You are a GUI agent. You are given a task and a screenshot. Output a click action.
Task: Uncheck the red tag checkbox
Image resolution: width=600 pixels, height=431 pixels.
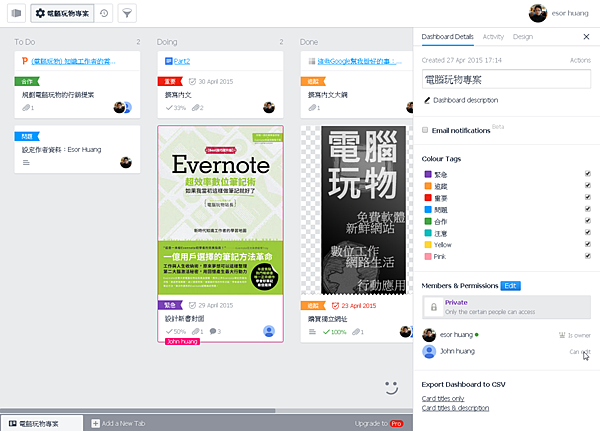(x=588, y=197)
